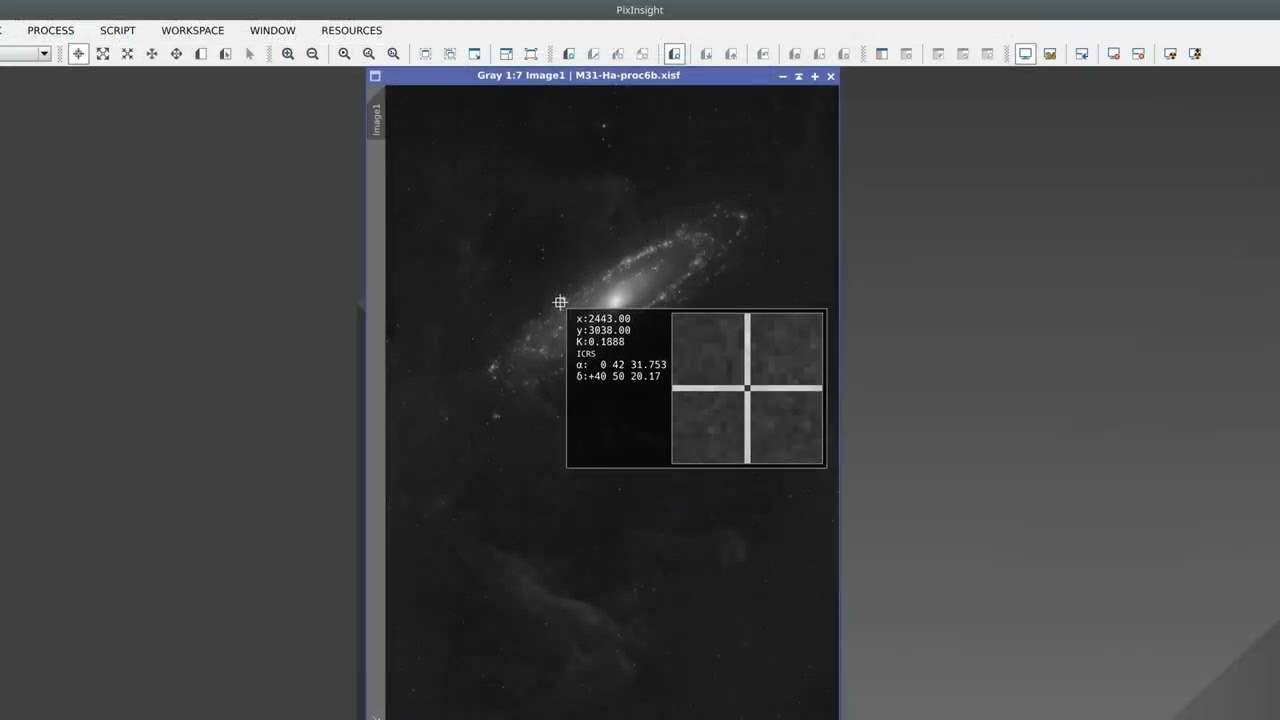Select the New Preview mode tool

201,54
